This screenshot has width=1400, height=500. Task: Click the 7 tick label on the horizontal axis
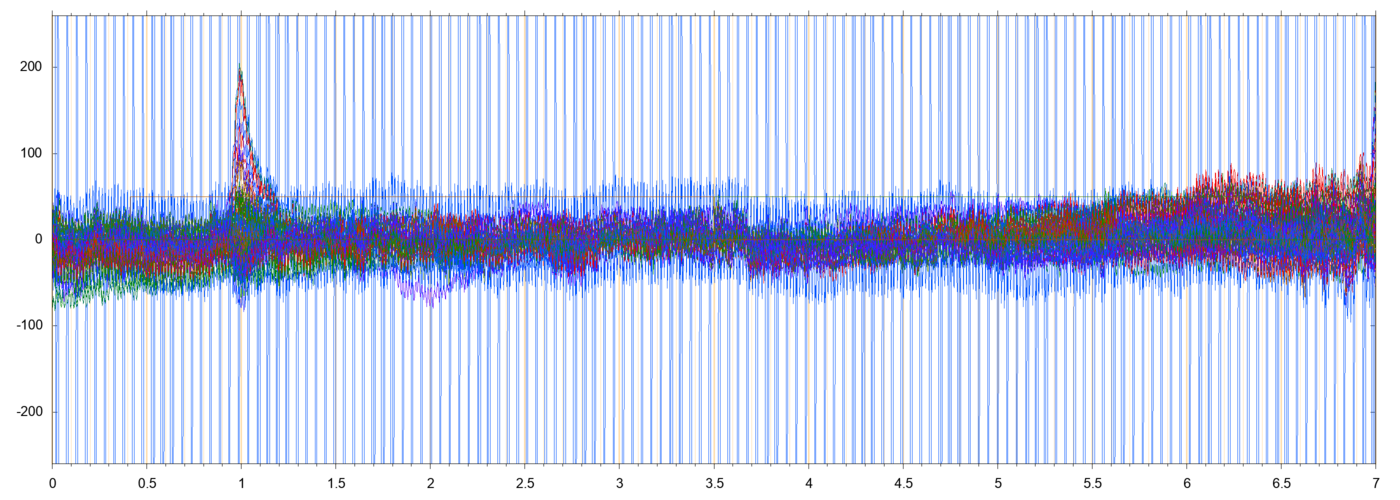pos(1376,482)
